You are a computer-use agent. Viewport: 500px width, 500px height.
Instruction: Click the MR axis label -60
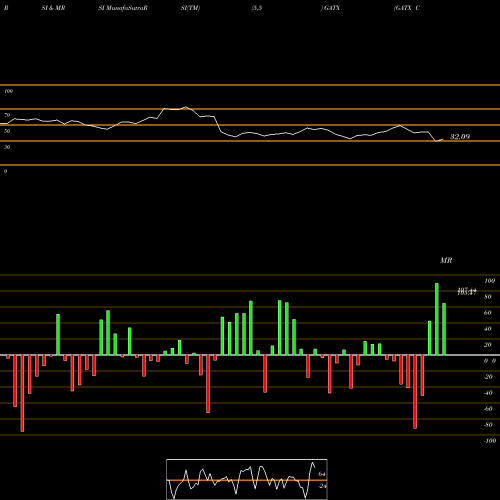[488, 409]
